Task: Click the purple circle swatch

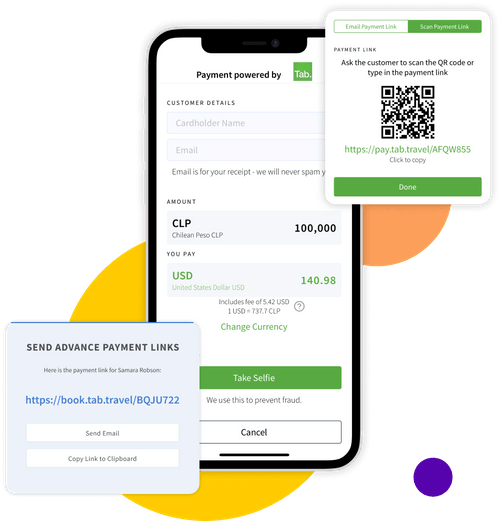Action: (x=433, y=477)
